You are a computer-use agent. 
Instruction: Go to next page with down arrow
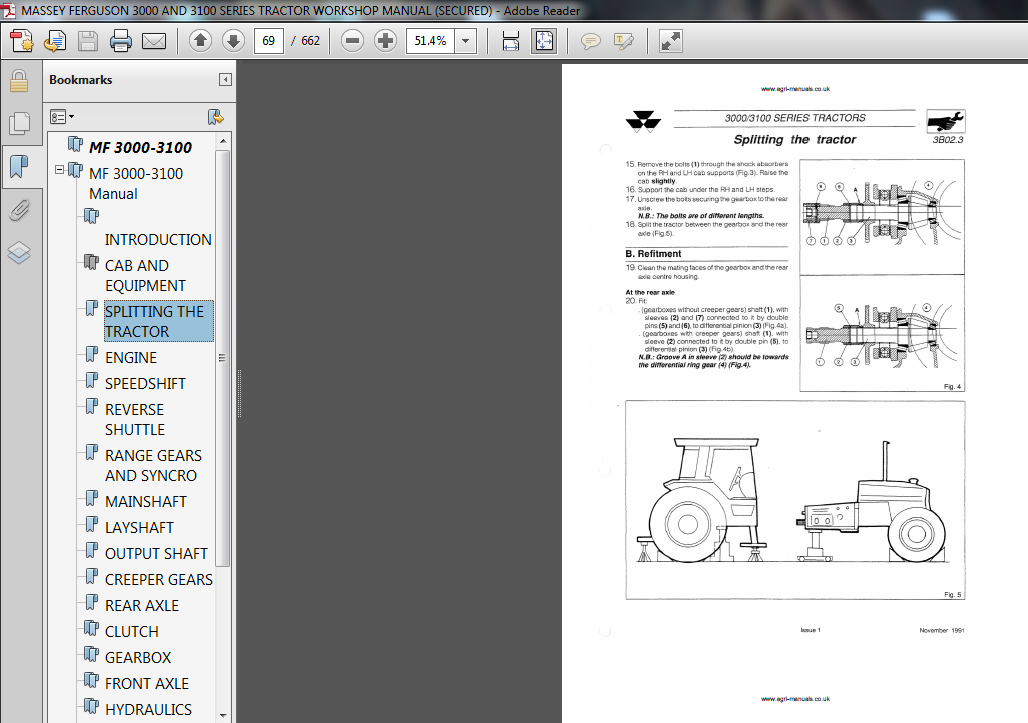tap(233, 41)
